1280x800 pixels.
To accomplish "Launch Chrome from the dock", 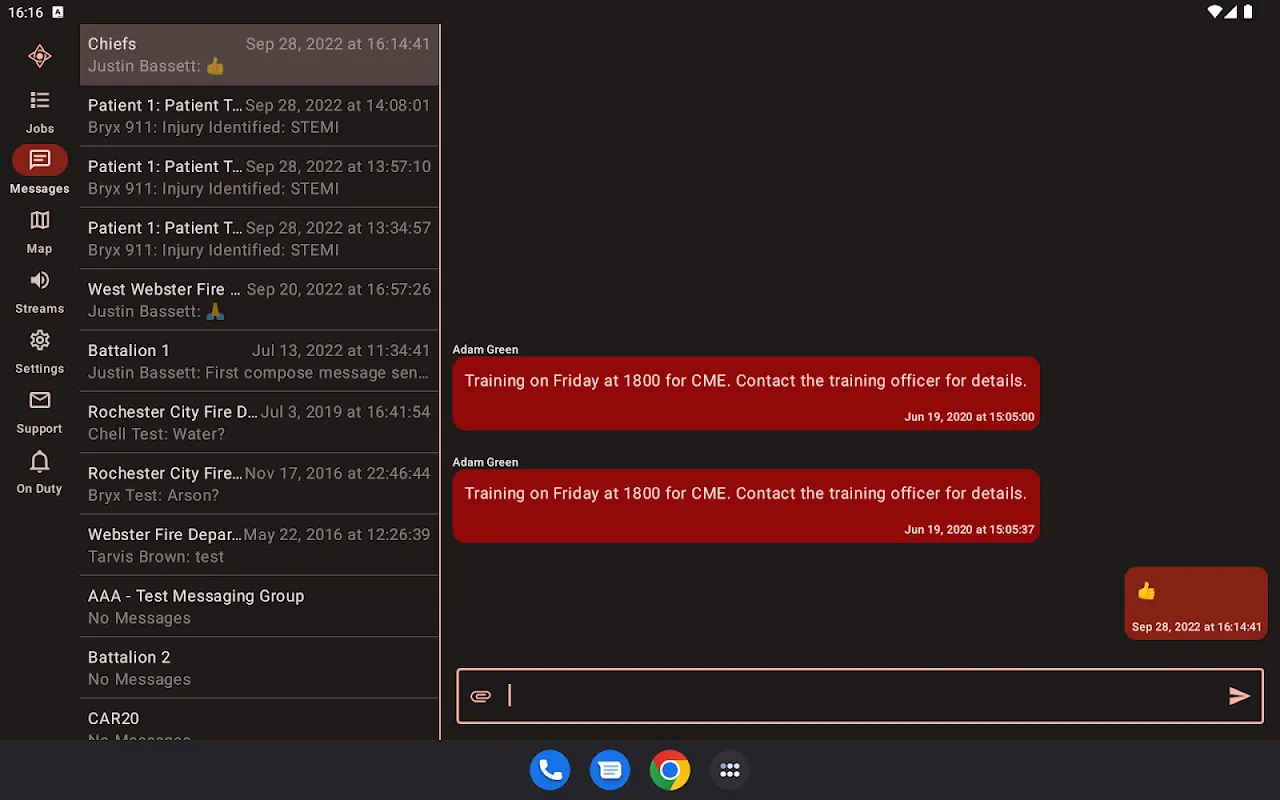I will pos(670,770).
